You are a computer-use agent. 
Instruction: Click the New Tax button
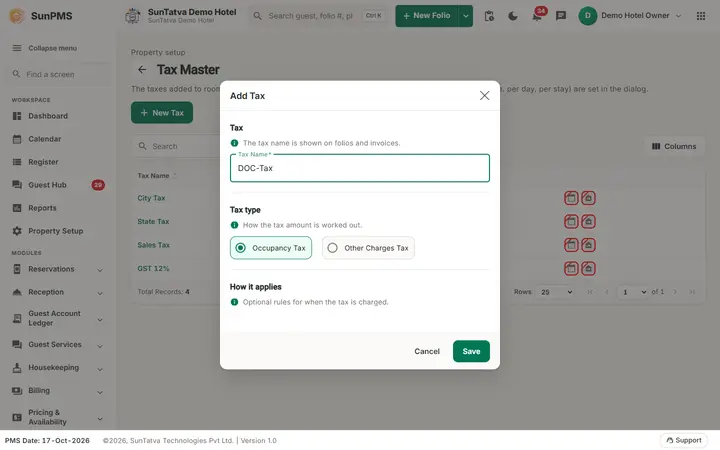pos(162,112)
